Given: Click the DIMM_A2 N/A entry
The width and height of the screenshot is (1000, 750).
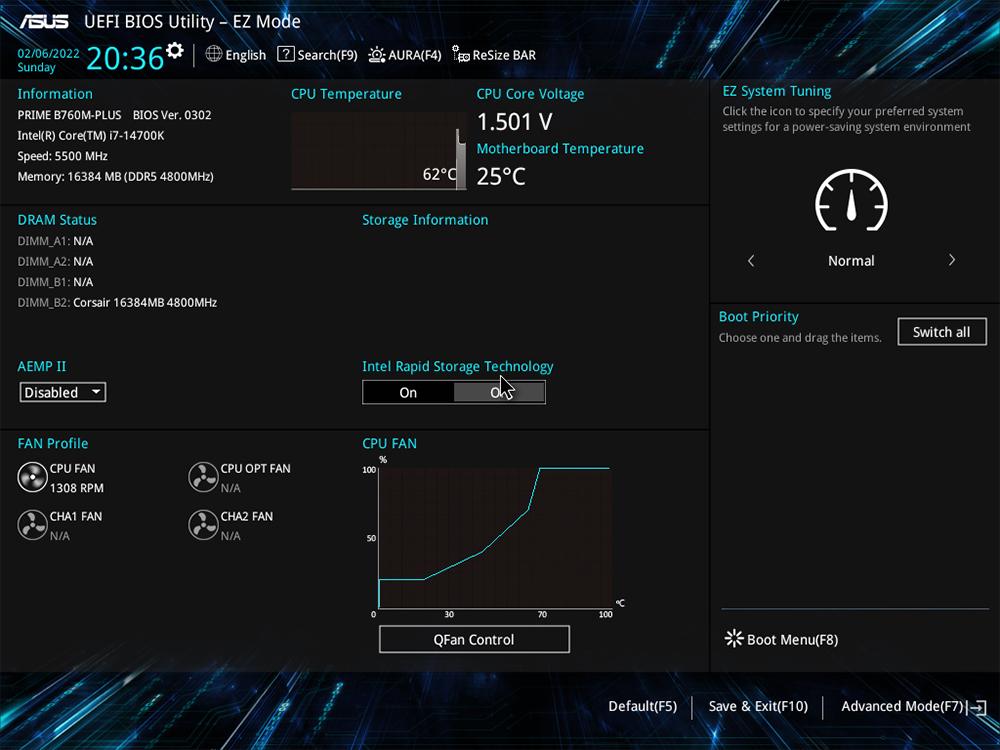Looking at the screenshot, I should pos(55,261).
